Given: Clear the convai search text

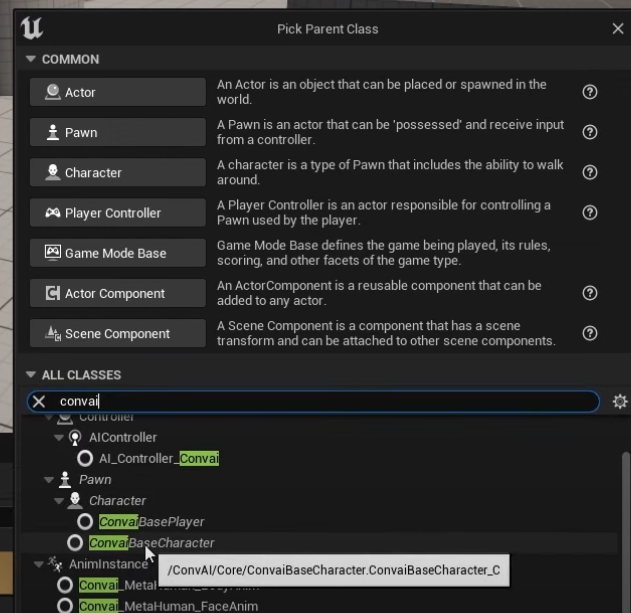Looking at the screenshot, I should [38, 401].
